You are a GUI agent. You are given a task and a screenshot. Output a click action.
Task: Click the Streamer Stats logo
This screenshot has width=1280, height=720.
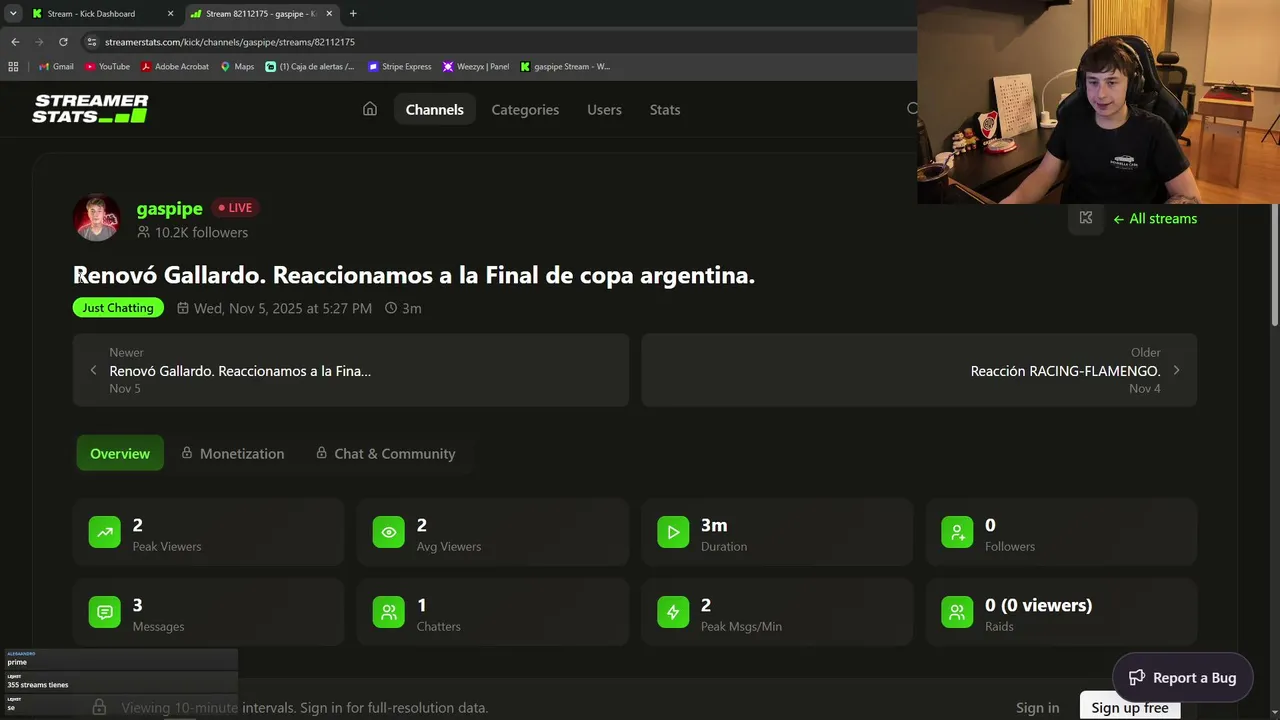coord(90,109)
